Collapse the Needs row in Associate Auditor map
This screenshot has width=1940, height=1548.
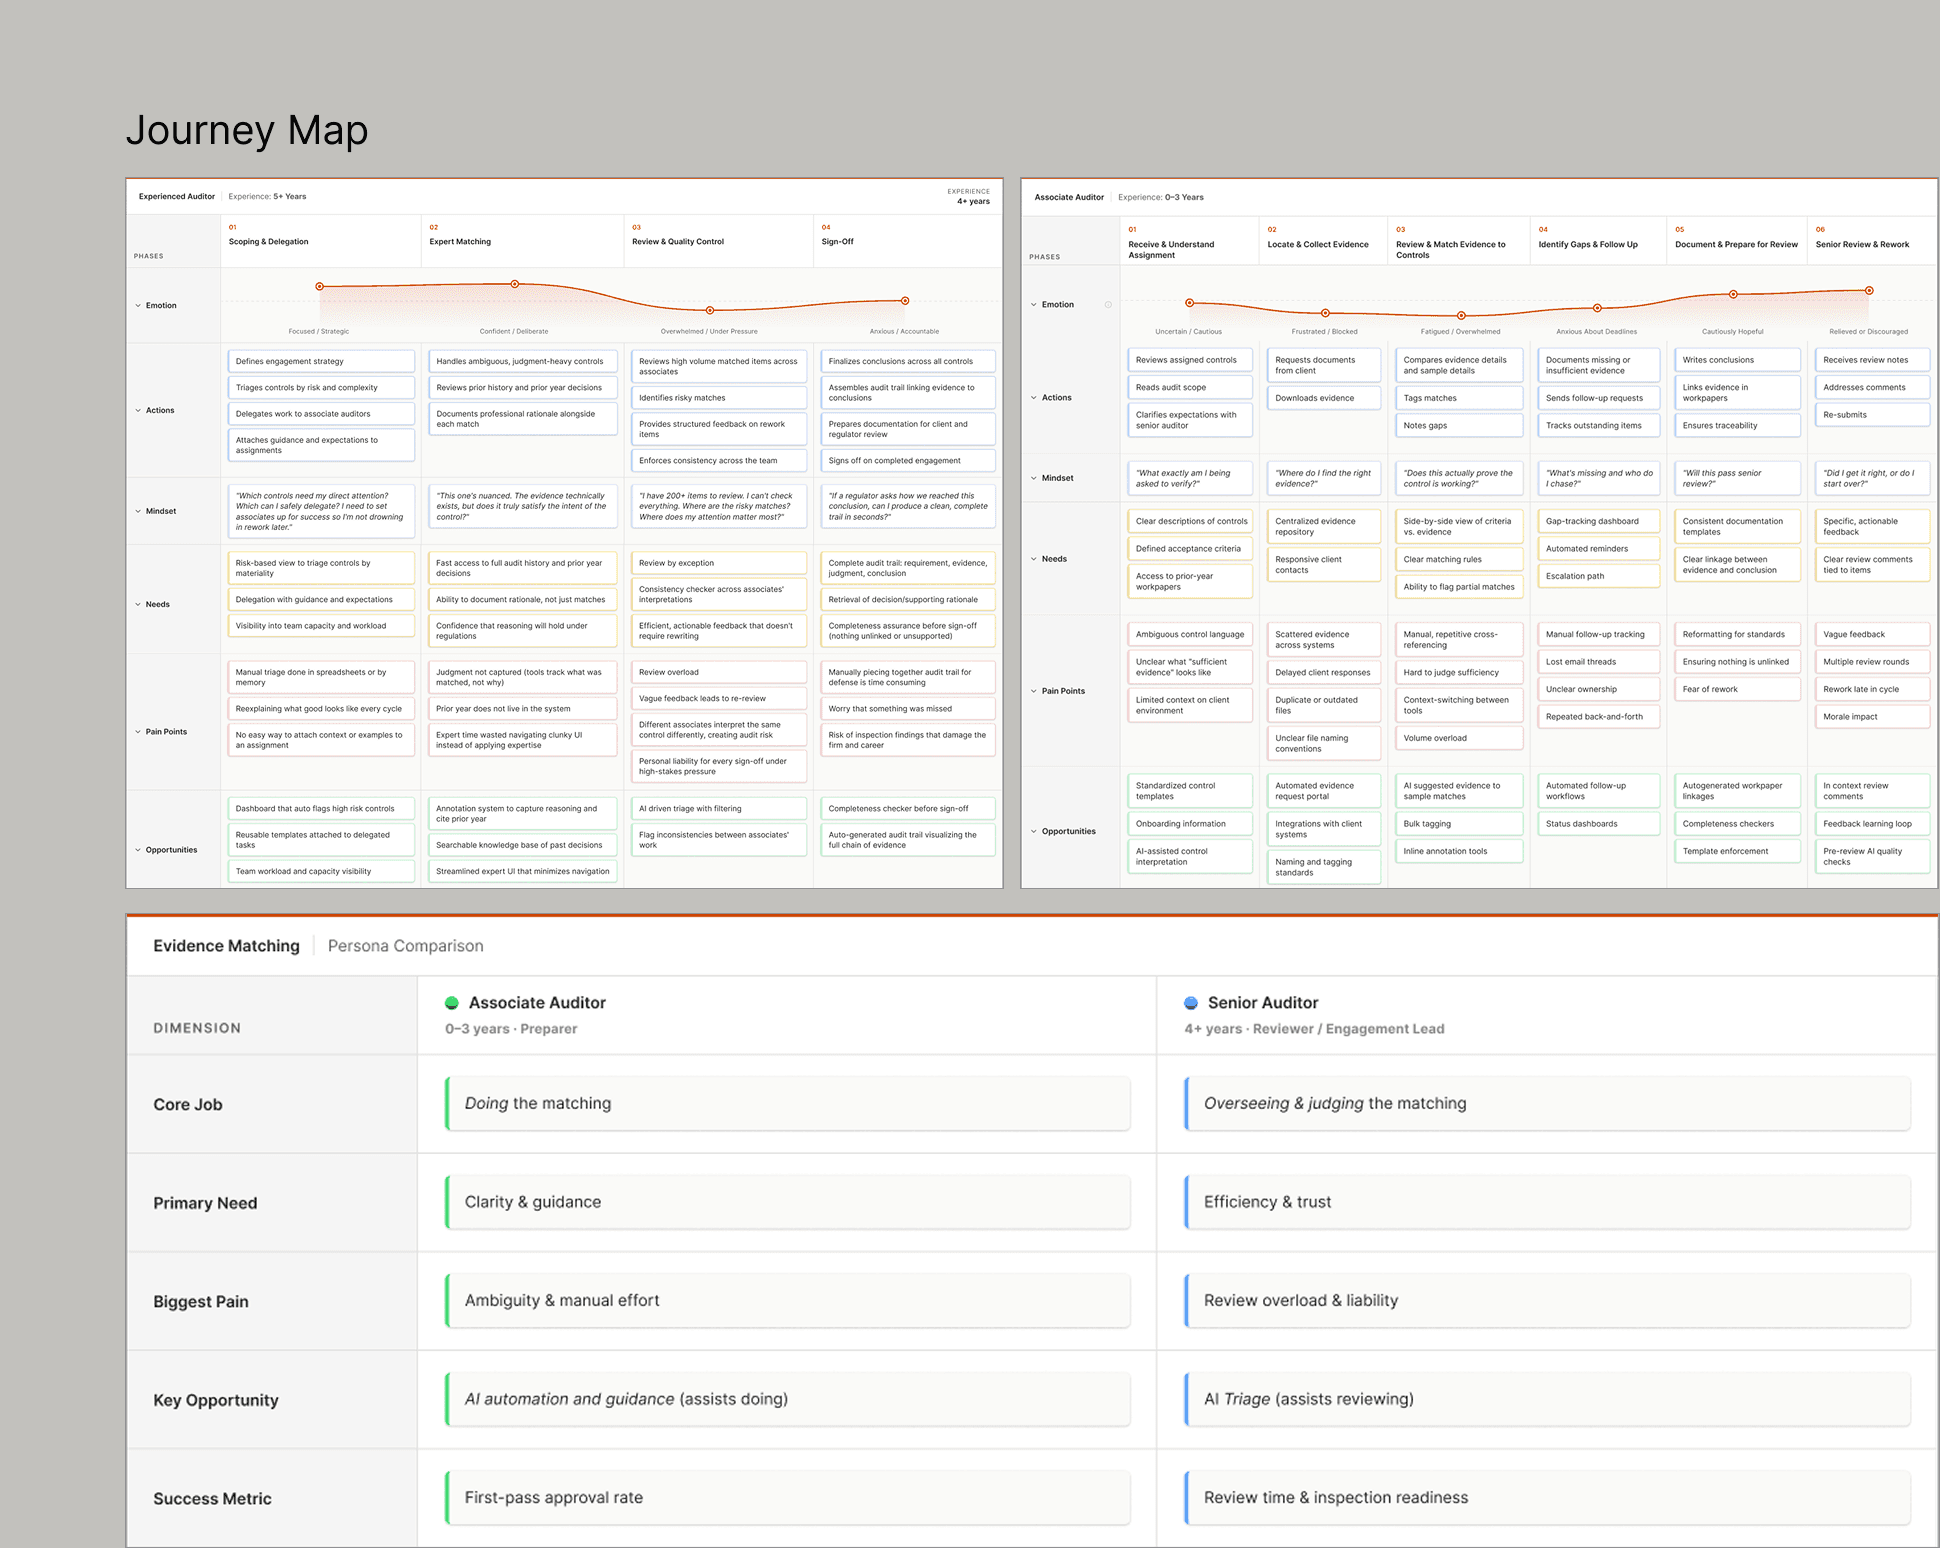tap(1034, 559)
